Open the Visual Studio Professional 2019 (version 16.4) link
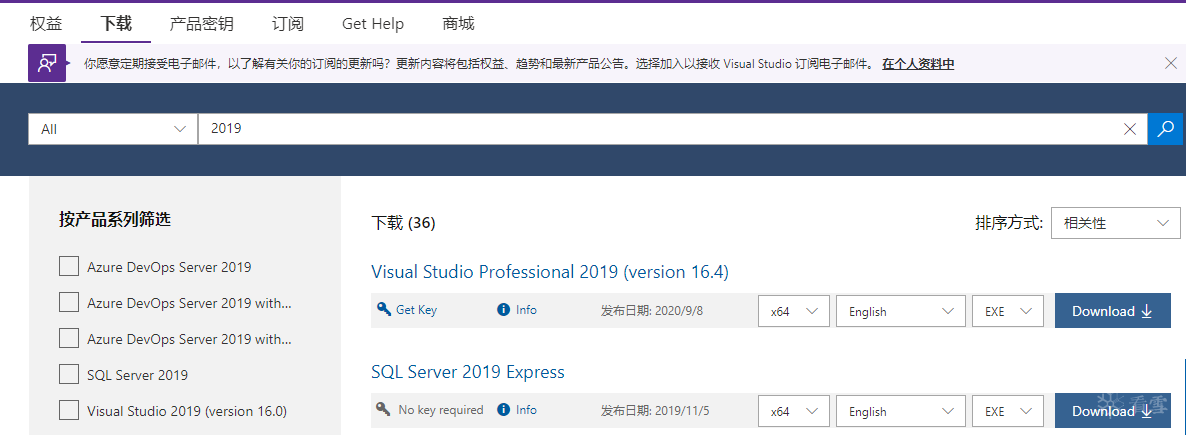 [550, 272]
